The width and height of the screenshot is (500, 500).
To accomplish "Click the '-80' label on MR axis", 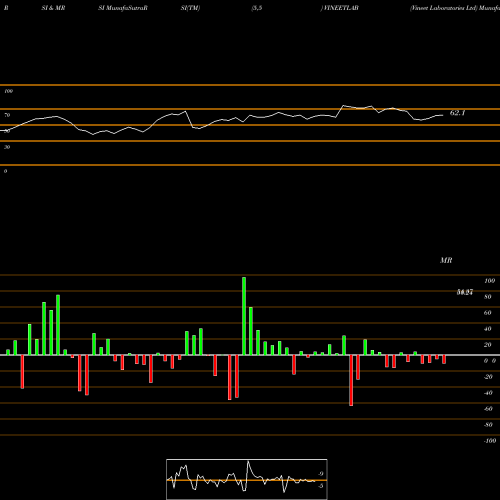I will [488, 425].
